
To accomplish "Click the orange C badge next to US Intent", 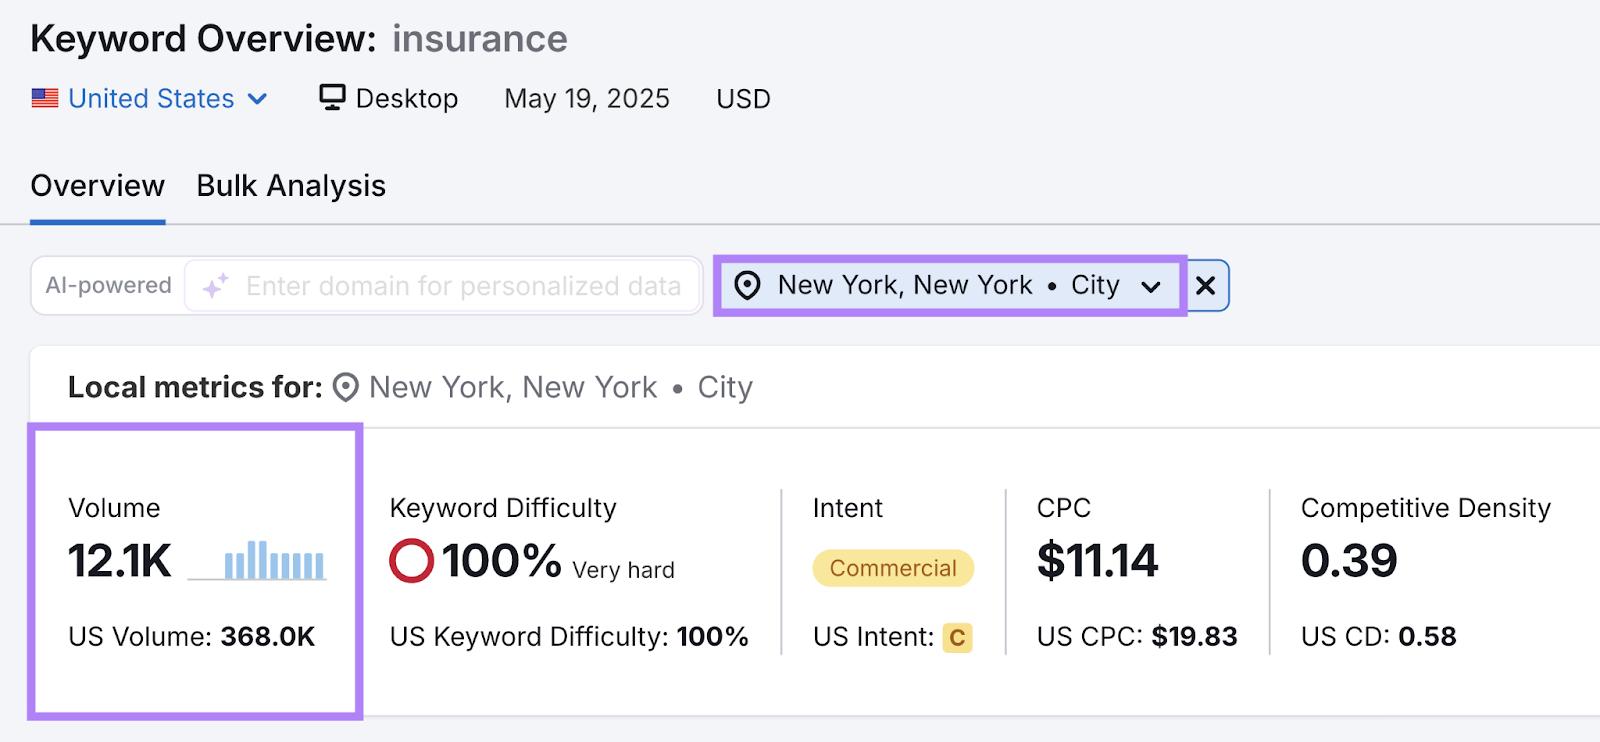I will click(x=956, y=637).
